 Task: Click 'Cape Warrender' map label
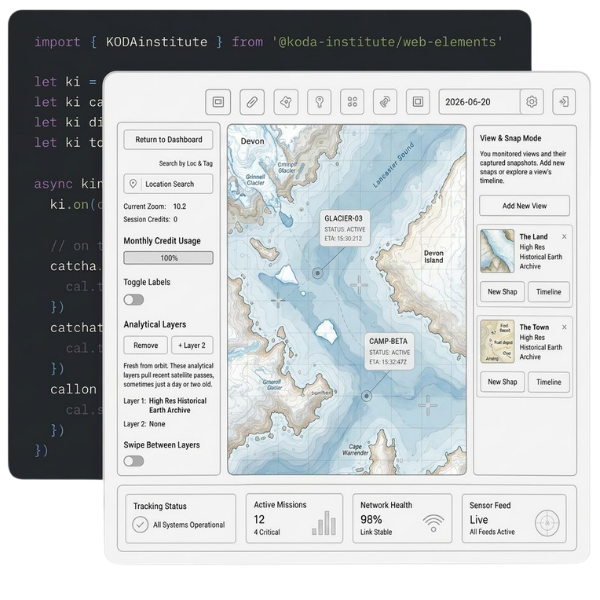coord(355,450)
